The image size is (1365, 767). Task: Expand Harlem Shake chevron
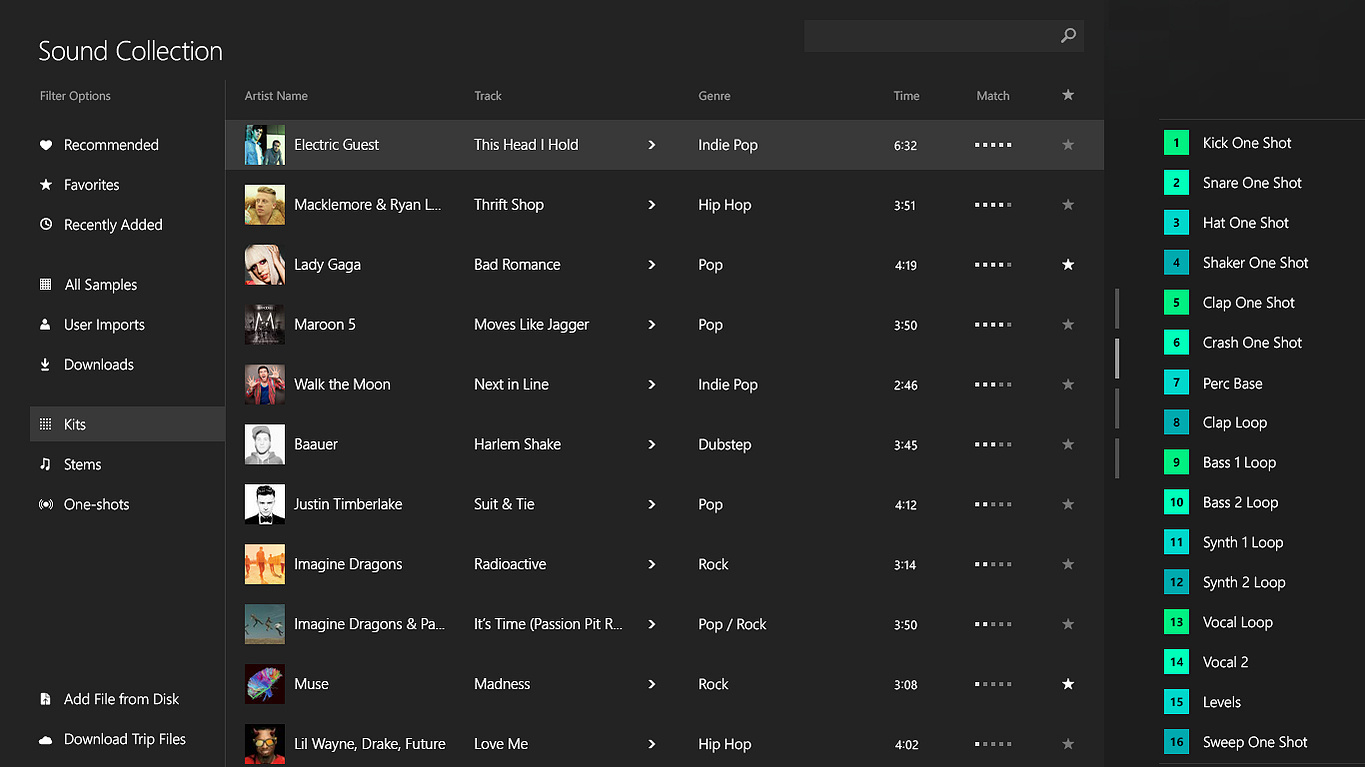point(652,445)
